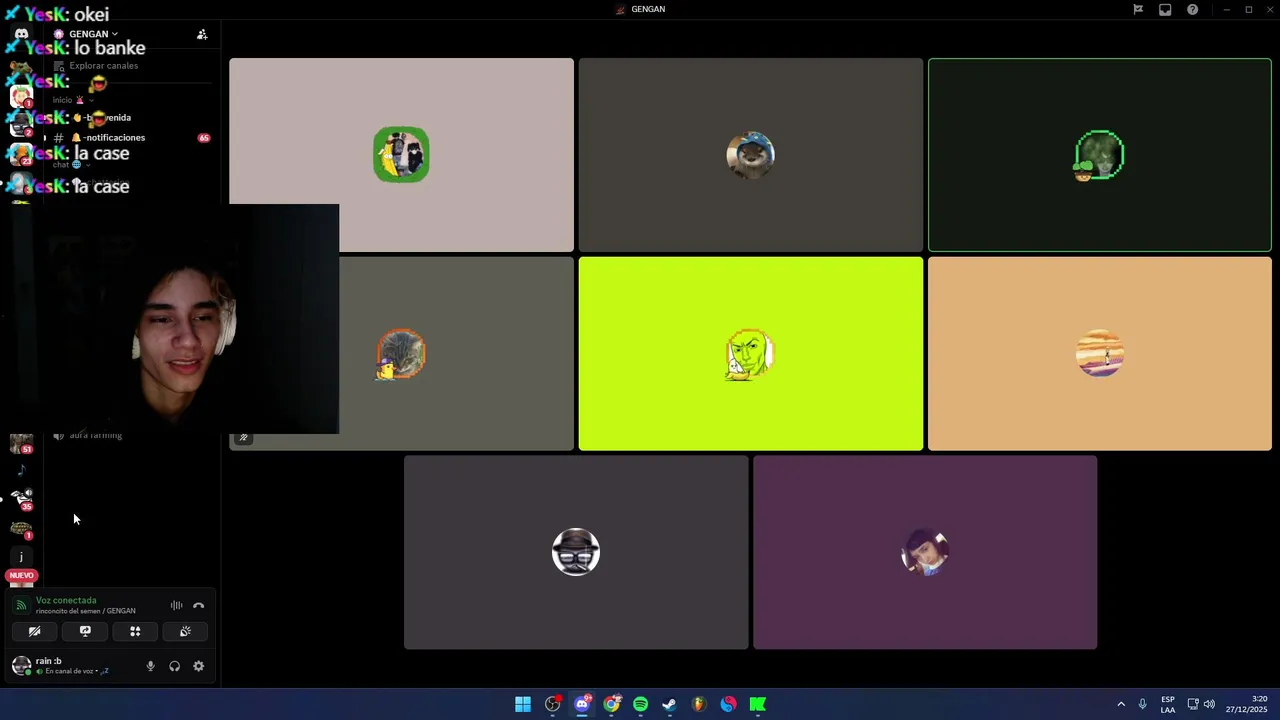Click the green voice connection signal icon

pos(21,605)
